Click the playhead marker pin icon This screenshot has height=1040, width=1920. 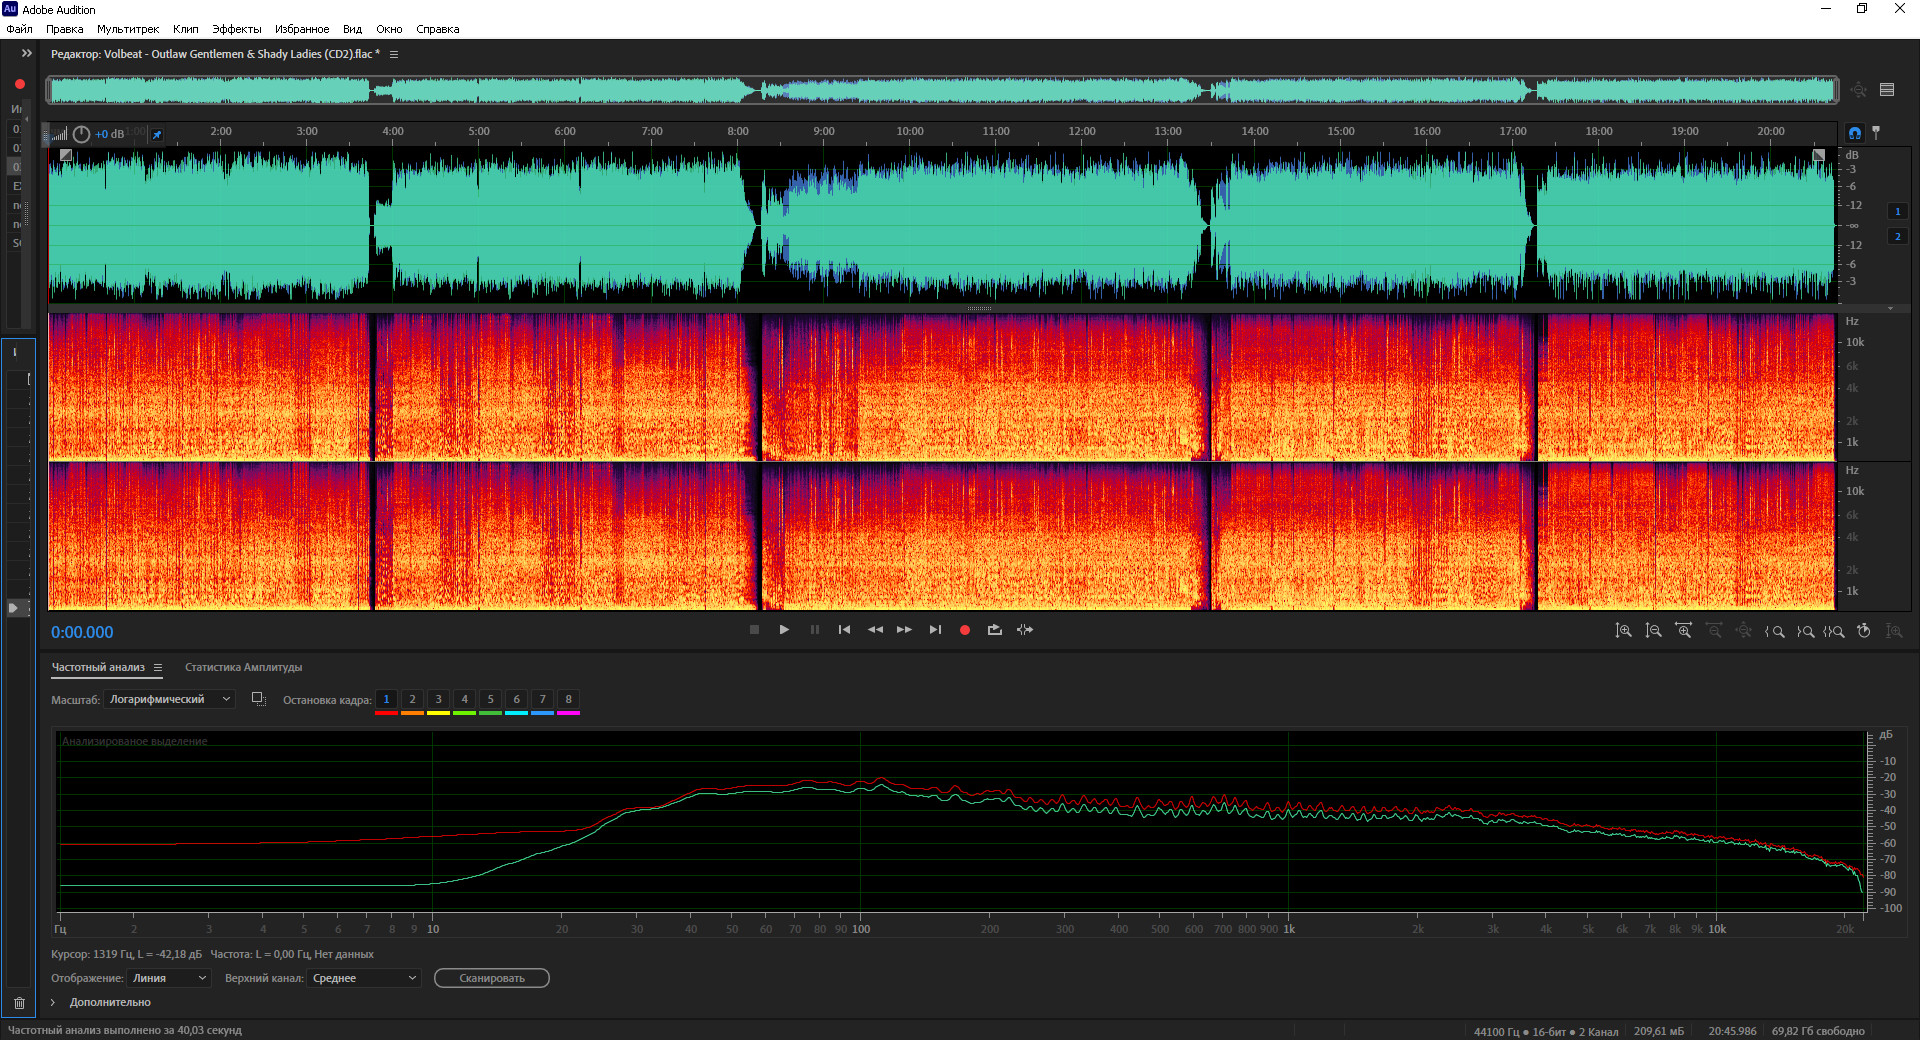1876,132
